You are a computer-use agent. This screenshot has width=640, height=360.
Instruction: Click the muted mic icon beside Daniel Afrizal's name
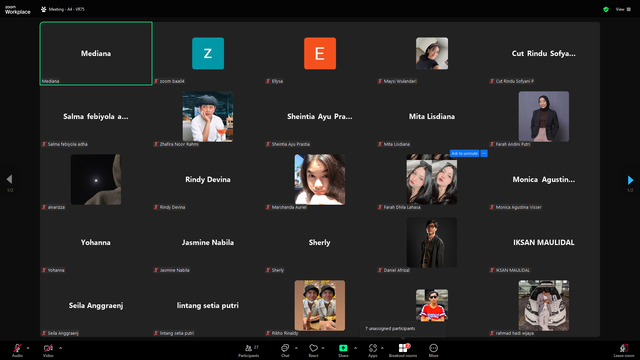click(x=380, y=270)
